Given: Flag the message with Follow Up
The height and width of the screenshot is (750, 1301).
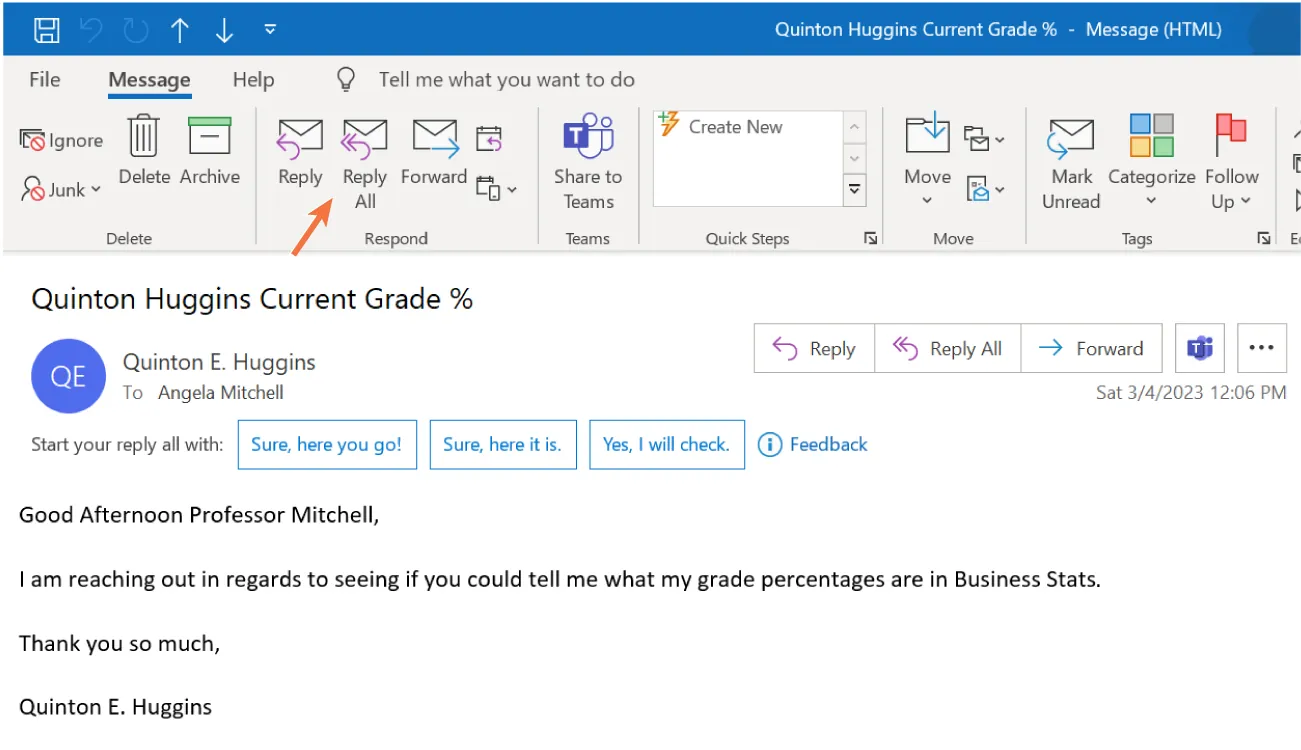Looking at the screenshot, I should click(1231, 160).
